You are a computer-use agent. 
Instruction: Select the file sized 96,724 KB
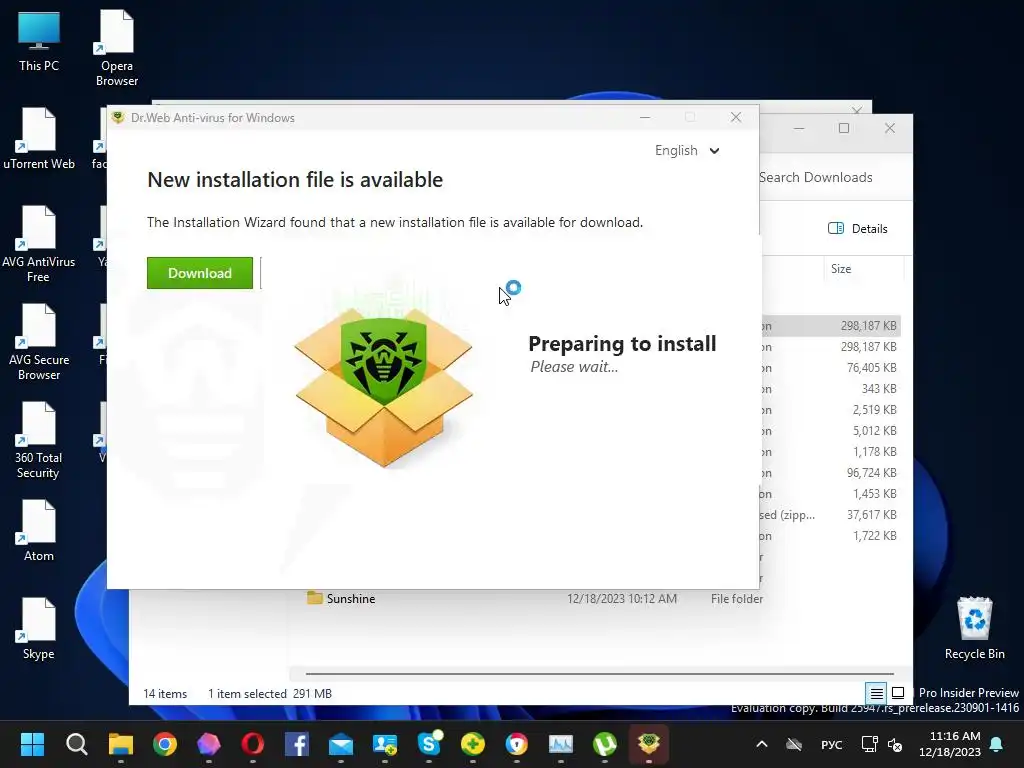[x=831, y=472]
